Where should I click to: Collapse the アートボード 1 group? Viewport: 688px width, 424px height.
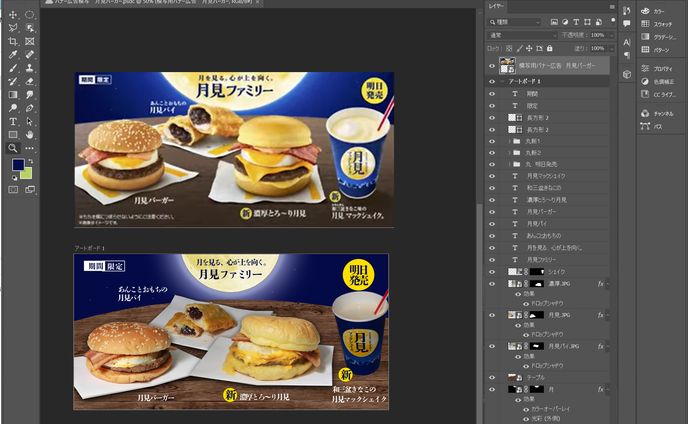(502, 82)
